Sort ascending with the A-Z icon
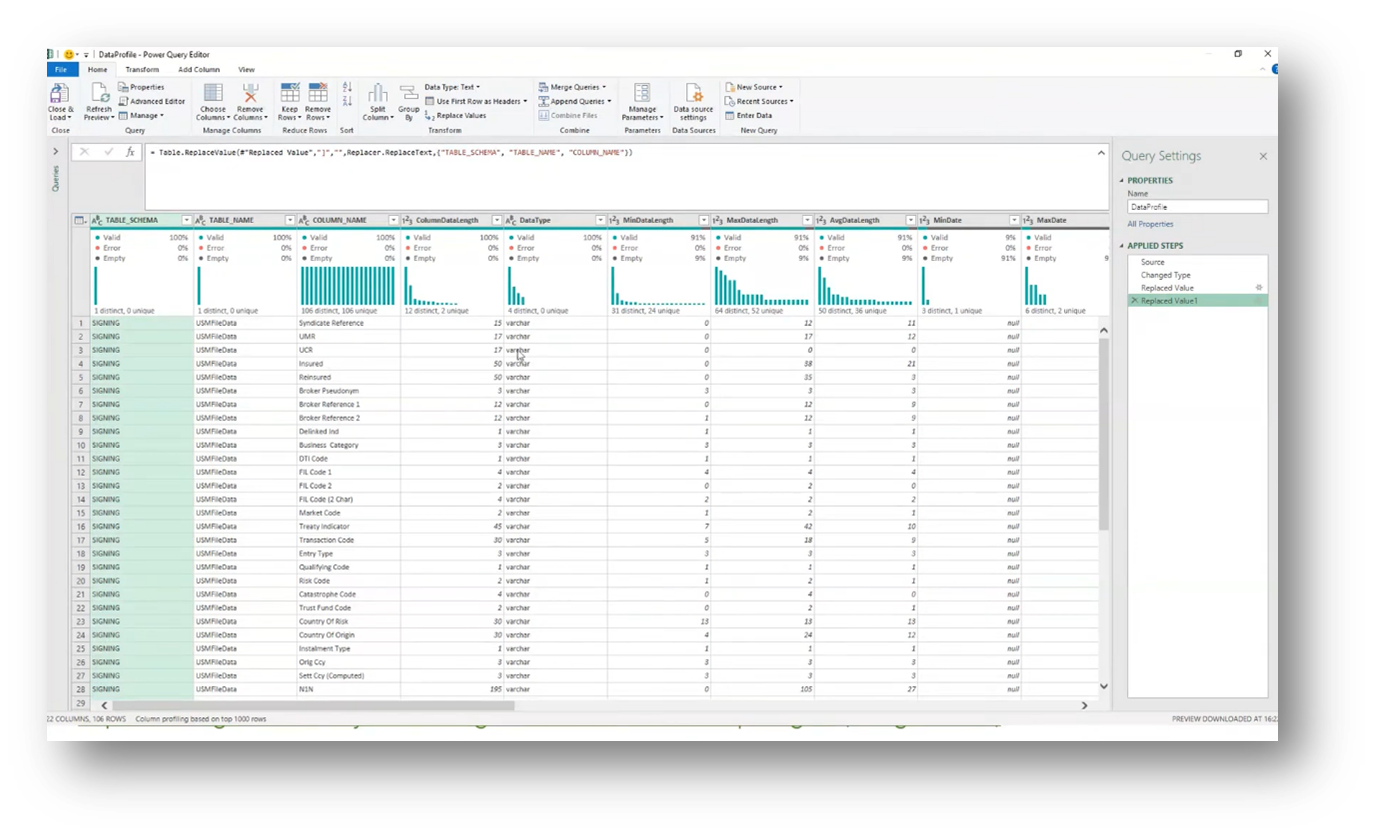The width and height of the screenshot is (1373, 836). click(x=347, y=87)
